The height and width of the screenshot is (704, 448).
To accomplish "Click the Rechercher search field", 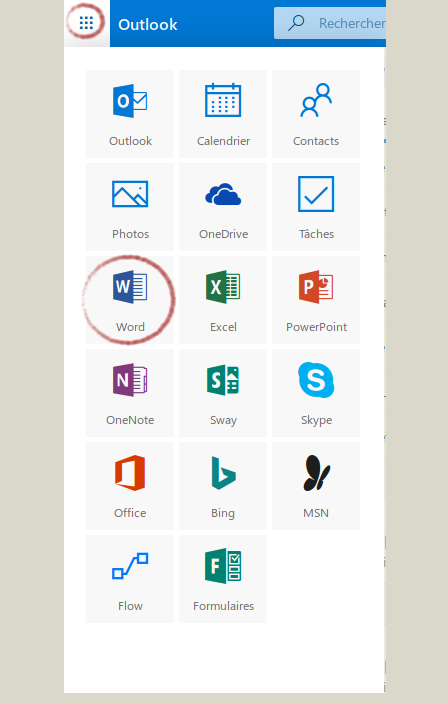I will (x=330, y=23).
